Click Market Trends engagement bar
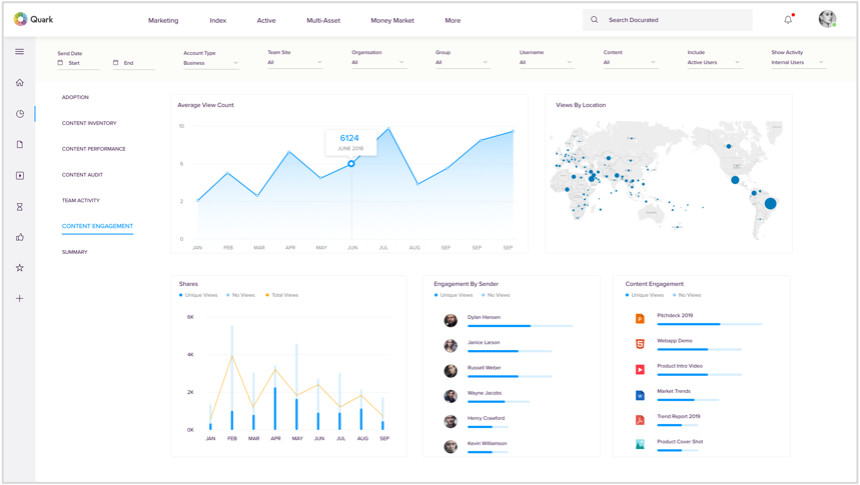Screen dimensions: 860x485 688,400
